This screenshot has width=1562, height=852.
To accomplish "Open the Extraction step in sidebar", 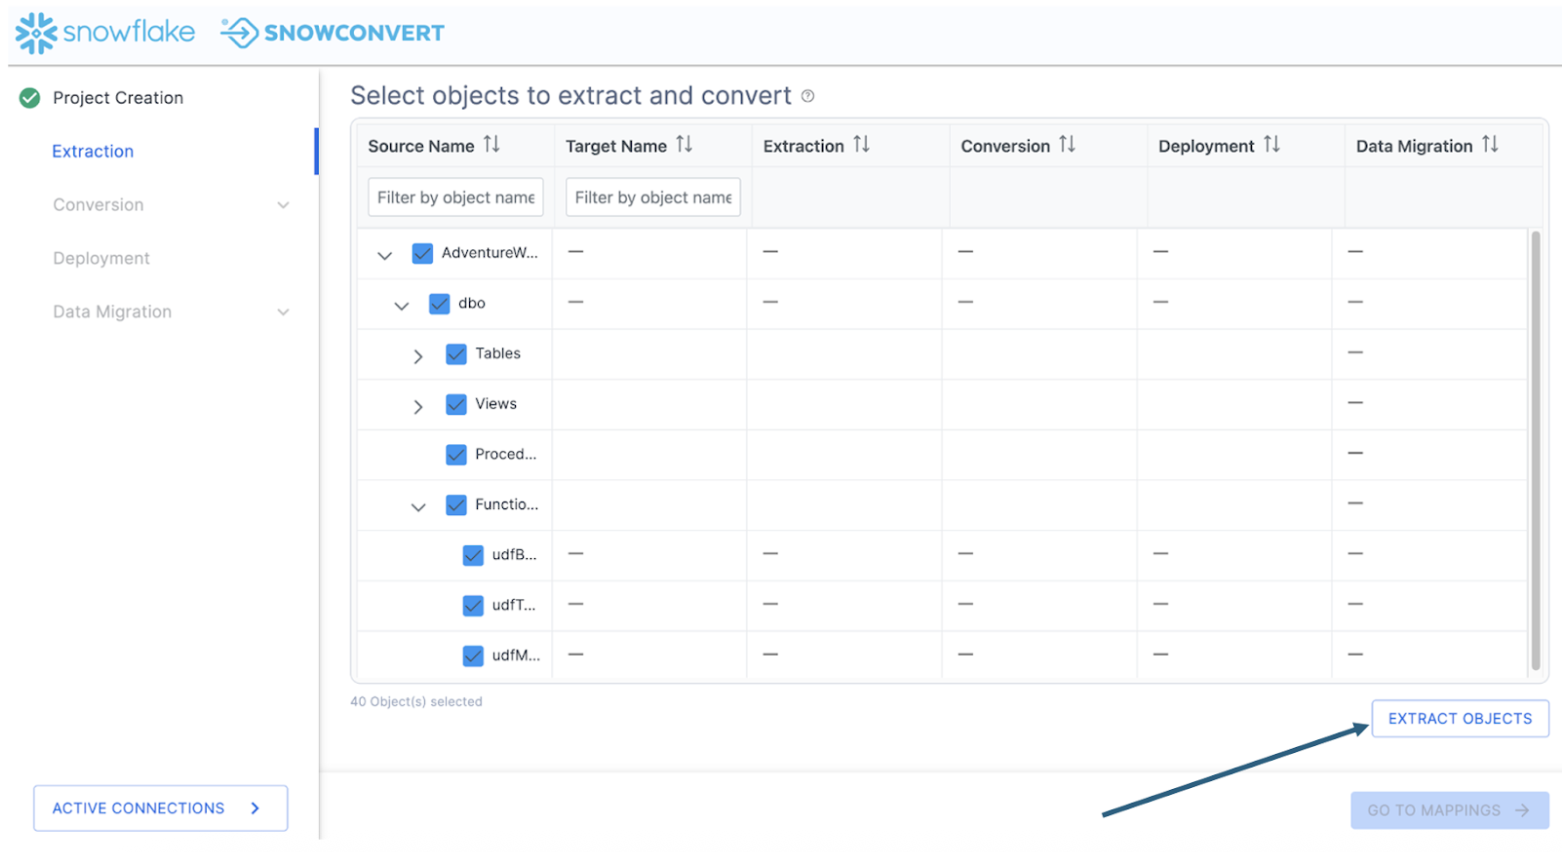I will point(93,151).
